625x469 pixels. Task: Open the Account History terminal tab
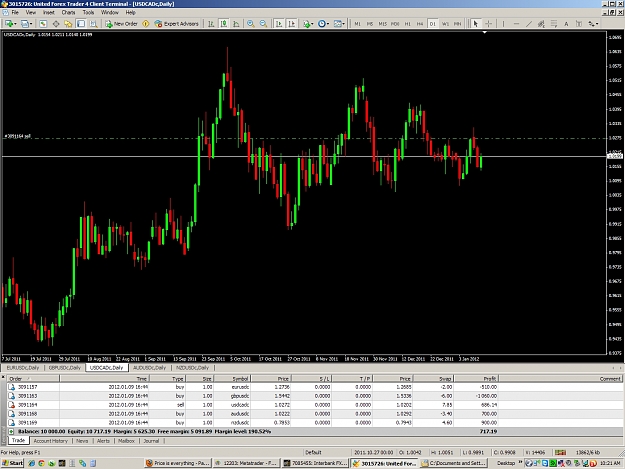[x=51, y=441]
